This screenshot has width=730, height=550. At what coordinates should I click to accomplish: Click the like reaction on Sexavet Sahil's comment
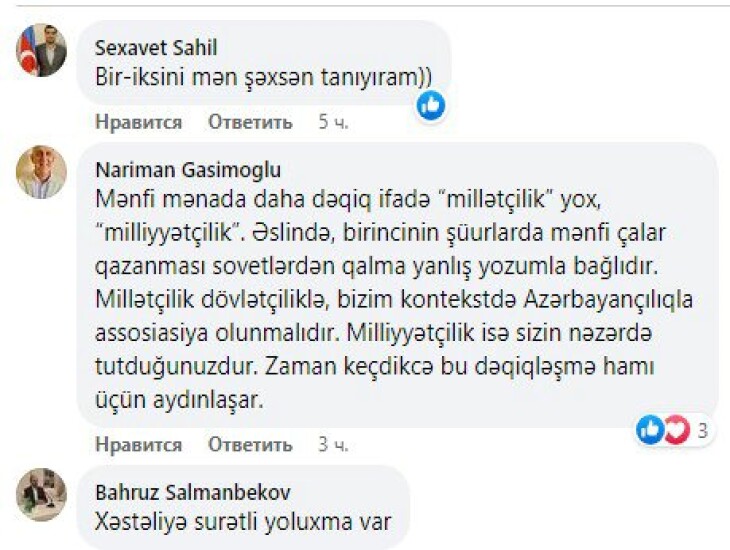431,105
